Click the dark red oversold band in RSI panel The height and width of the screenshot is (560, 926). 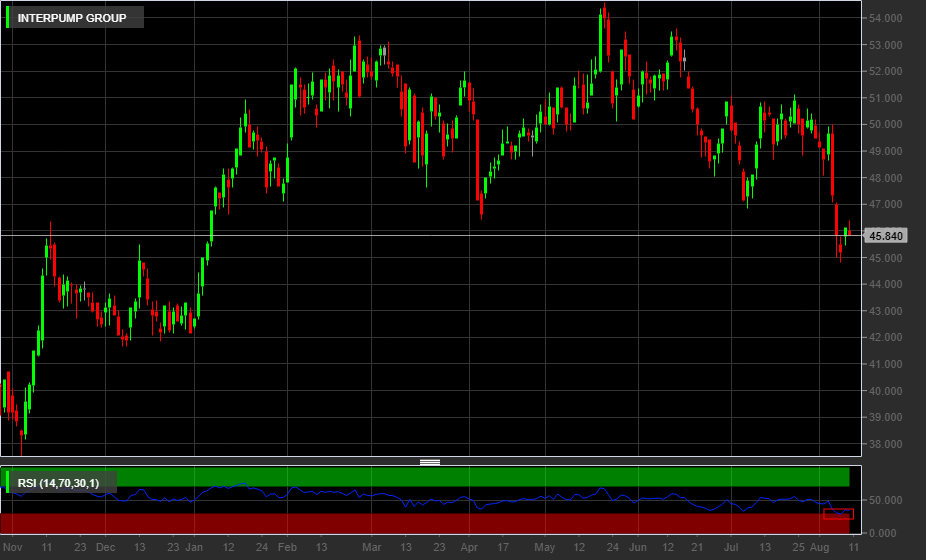click(x=425, y=523)
